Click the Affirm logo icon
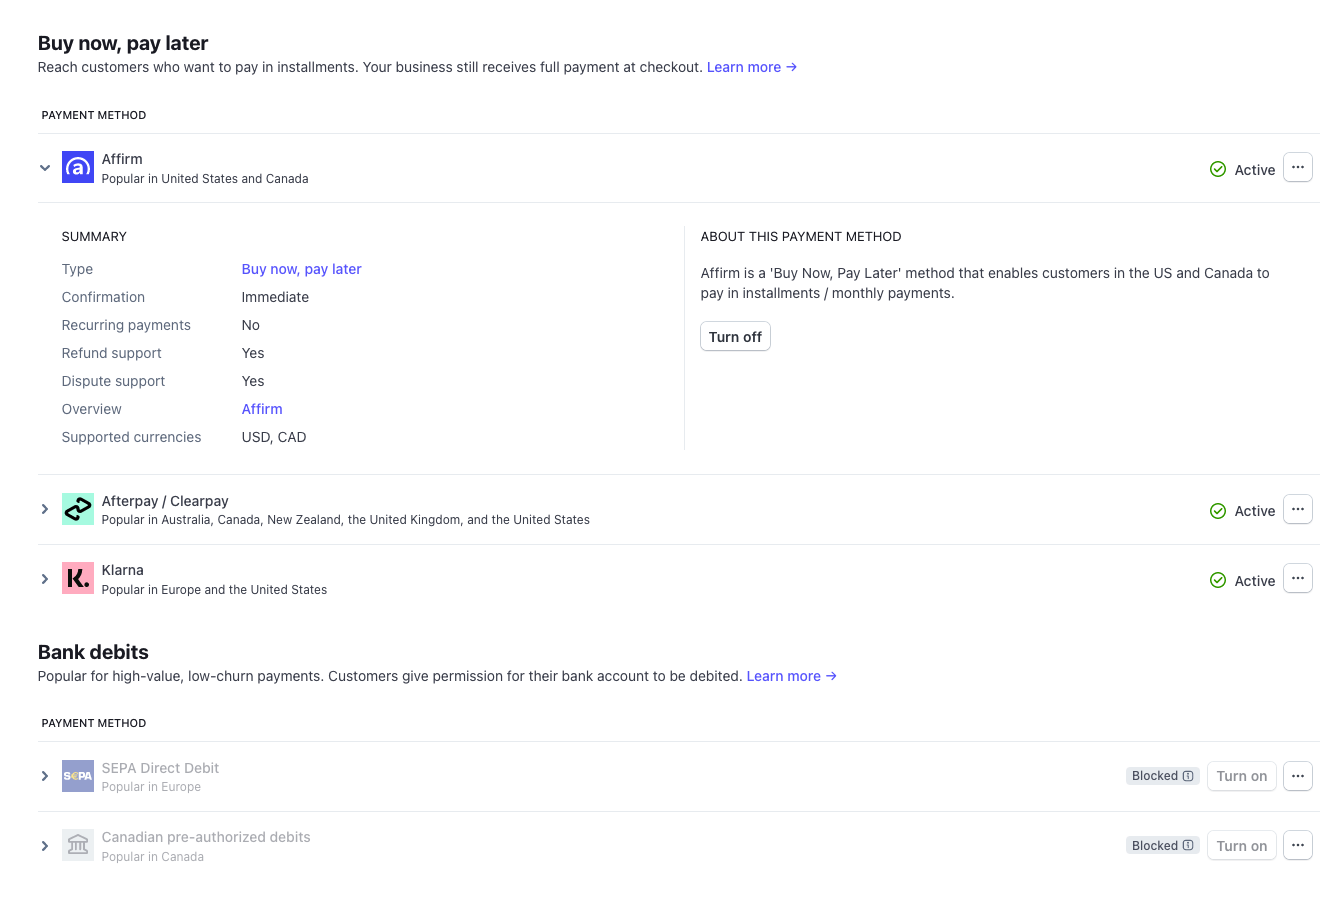 coord(78,168)
